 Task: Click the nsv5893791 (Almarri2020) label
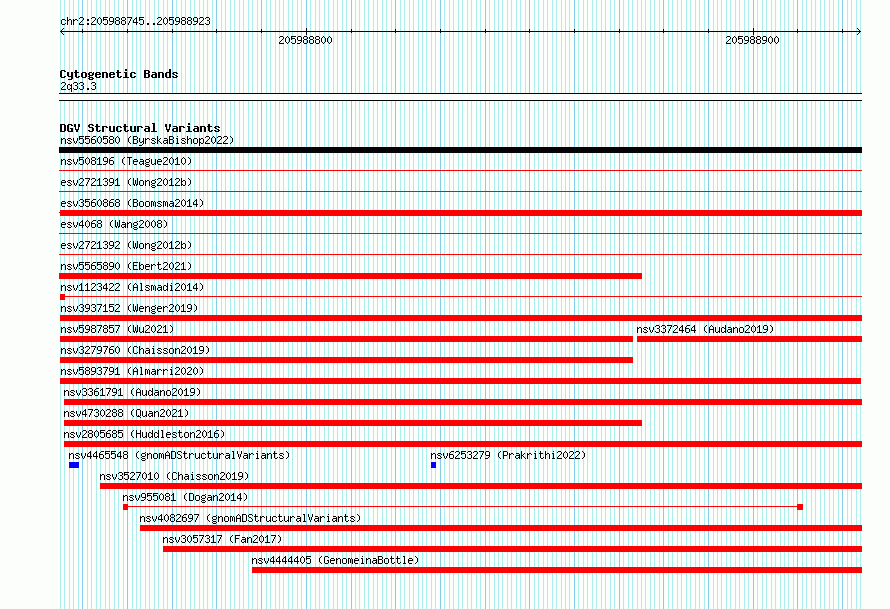[132, 371]
